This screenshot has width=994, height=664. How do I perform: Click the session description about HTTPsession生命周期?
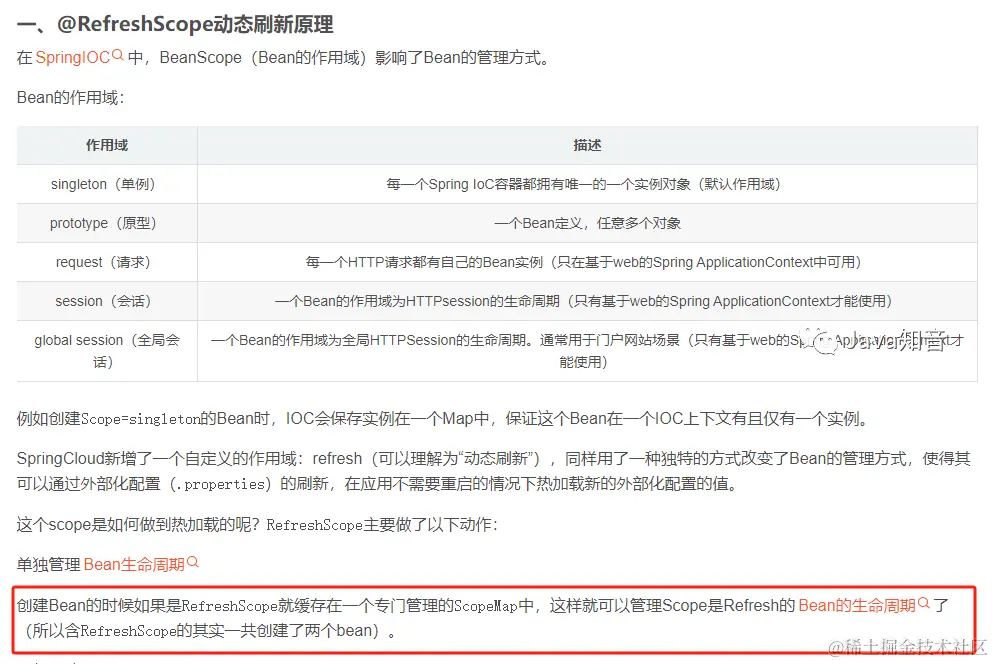pyautogui.click(x=587, y=301)
